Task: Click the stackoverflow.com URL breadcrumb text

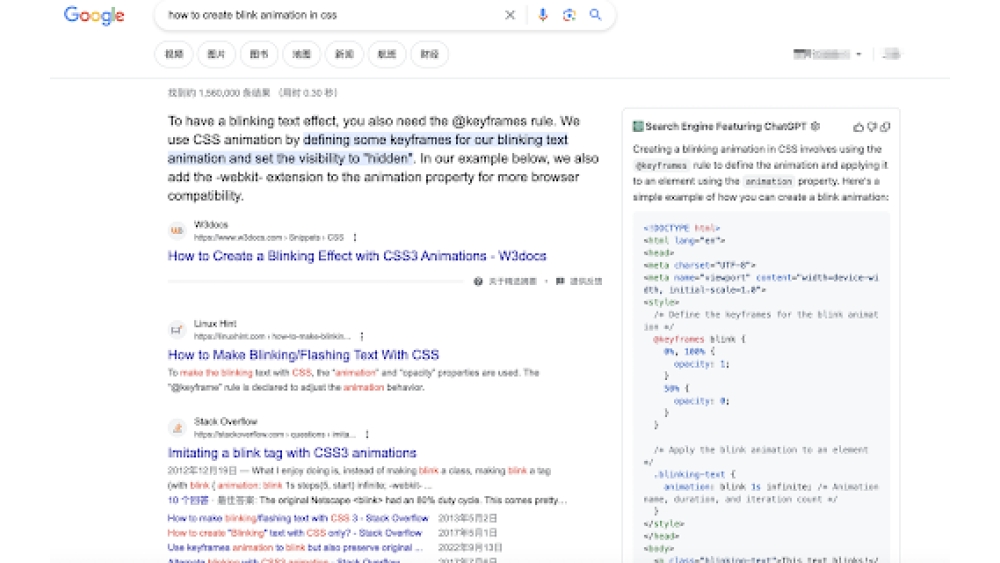Action: click(275, 434)
